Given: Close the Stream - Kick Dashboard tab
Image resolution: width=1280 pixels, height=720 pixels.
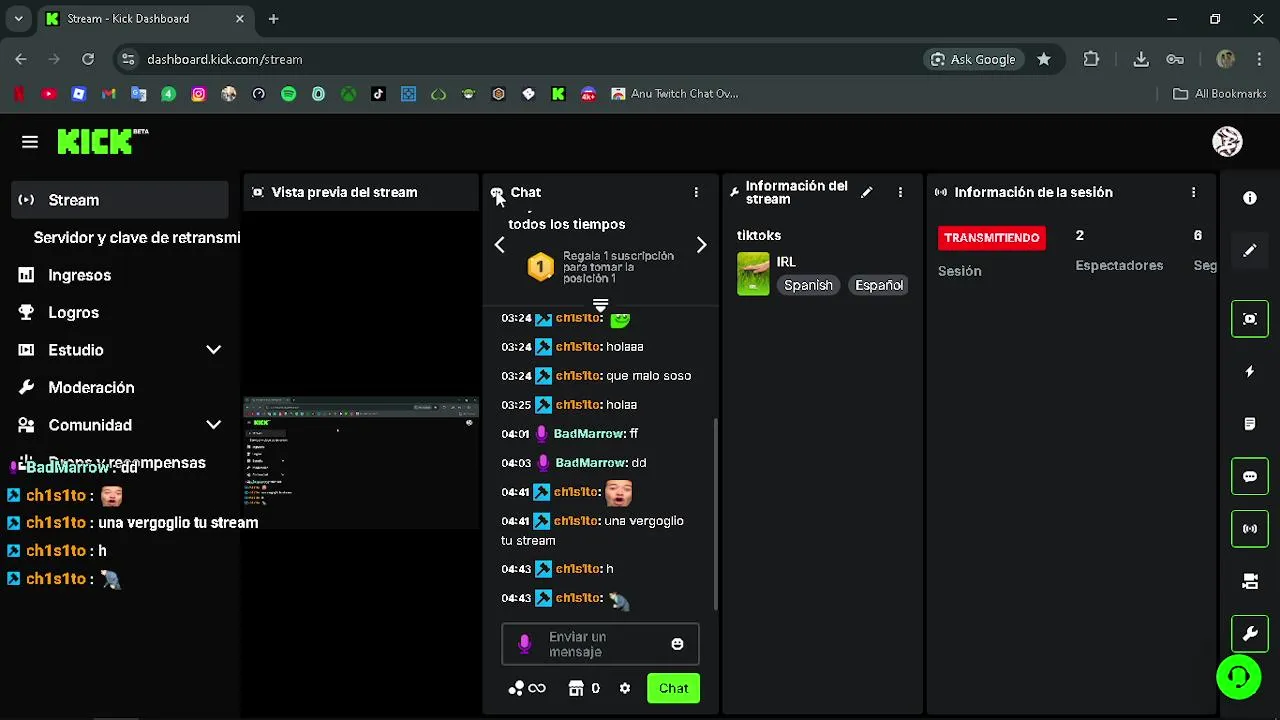Looking at the screenshot, I should tap(240, 18).
